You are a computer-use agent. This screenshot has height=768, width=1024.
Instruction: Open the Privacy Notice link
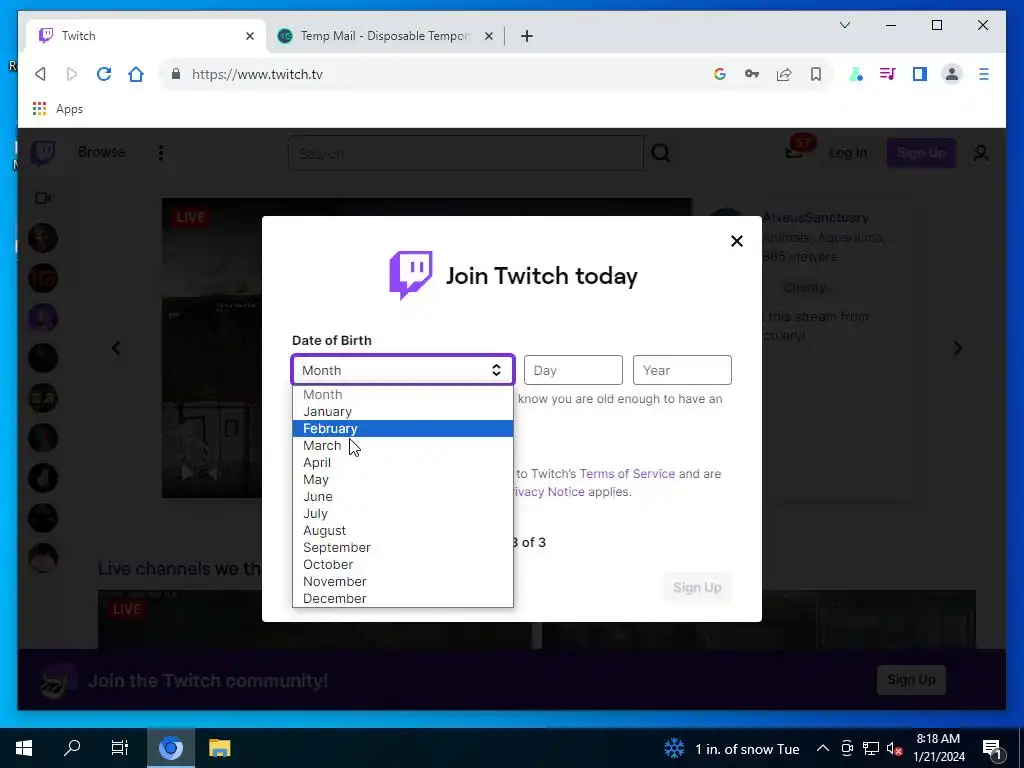(547, 492)
